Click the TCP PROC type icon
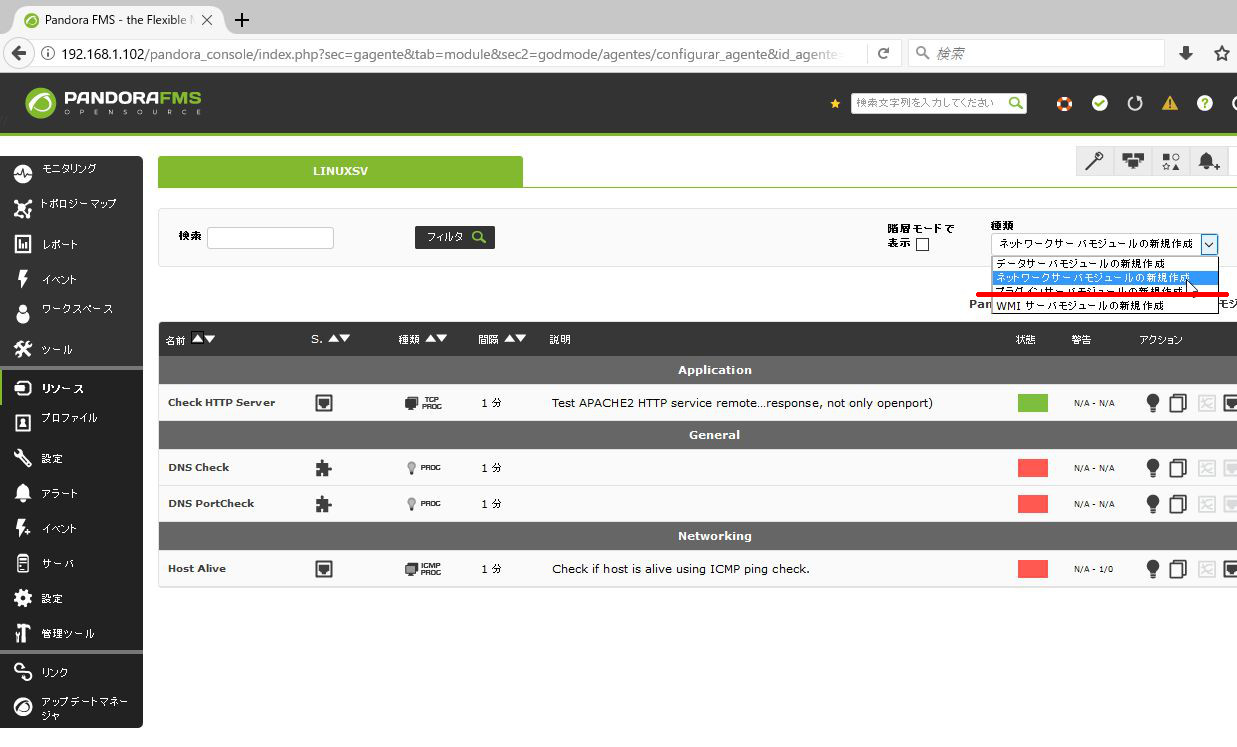Image resolution: width=1237 pixels, height=747 pixels. click(423, 403)
